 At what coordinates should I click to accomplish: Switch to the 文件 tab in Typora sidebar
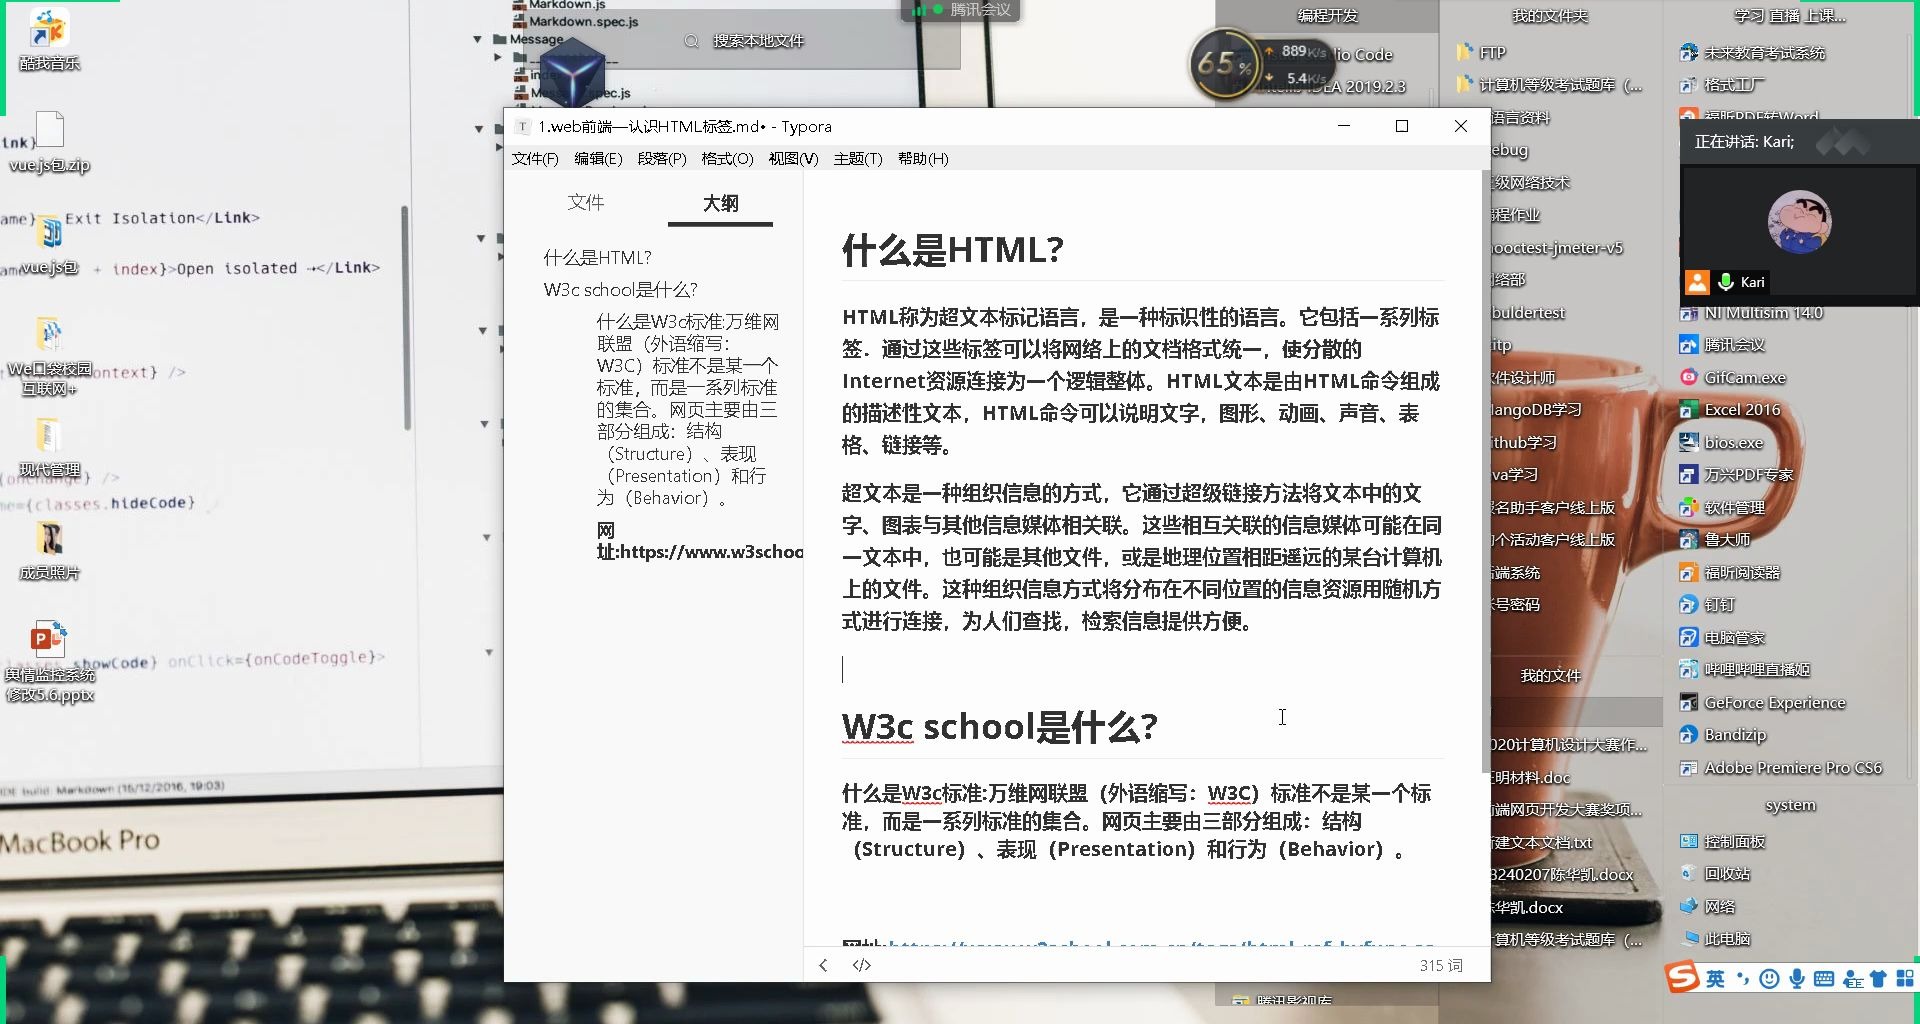pos(586,202)
